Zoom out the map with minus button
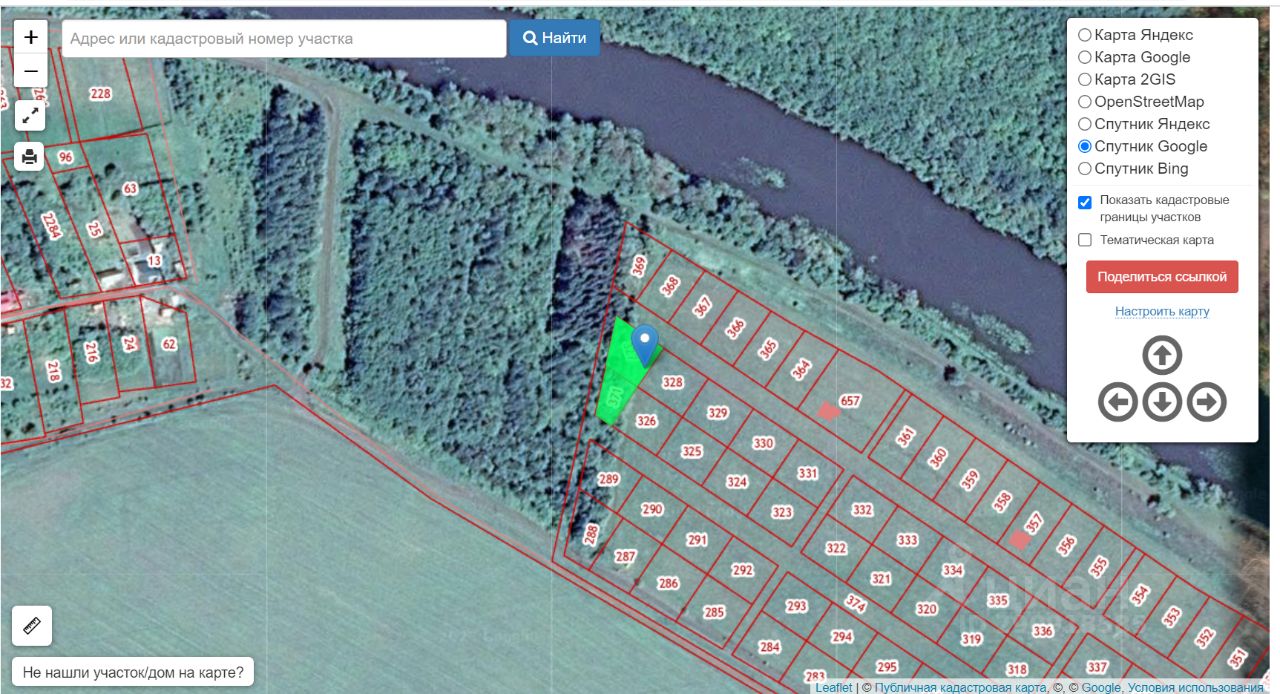 tap(31, 71)
